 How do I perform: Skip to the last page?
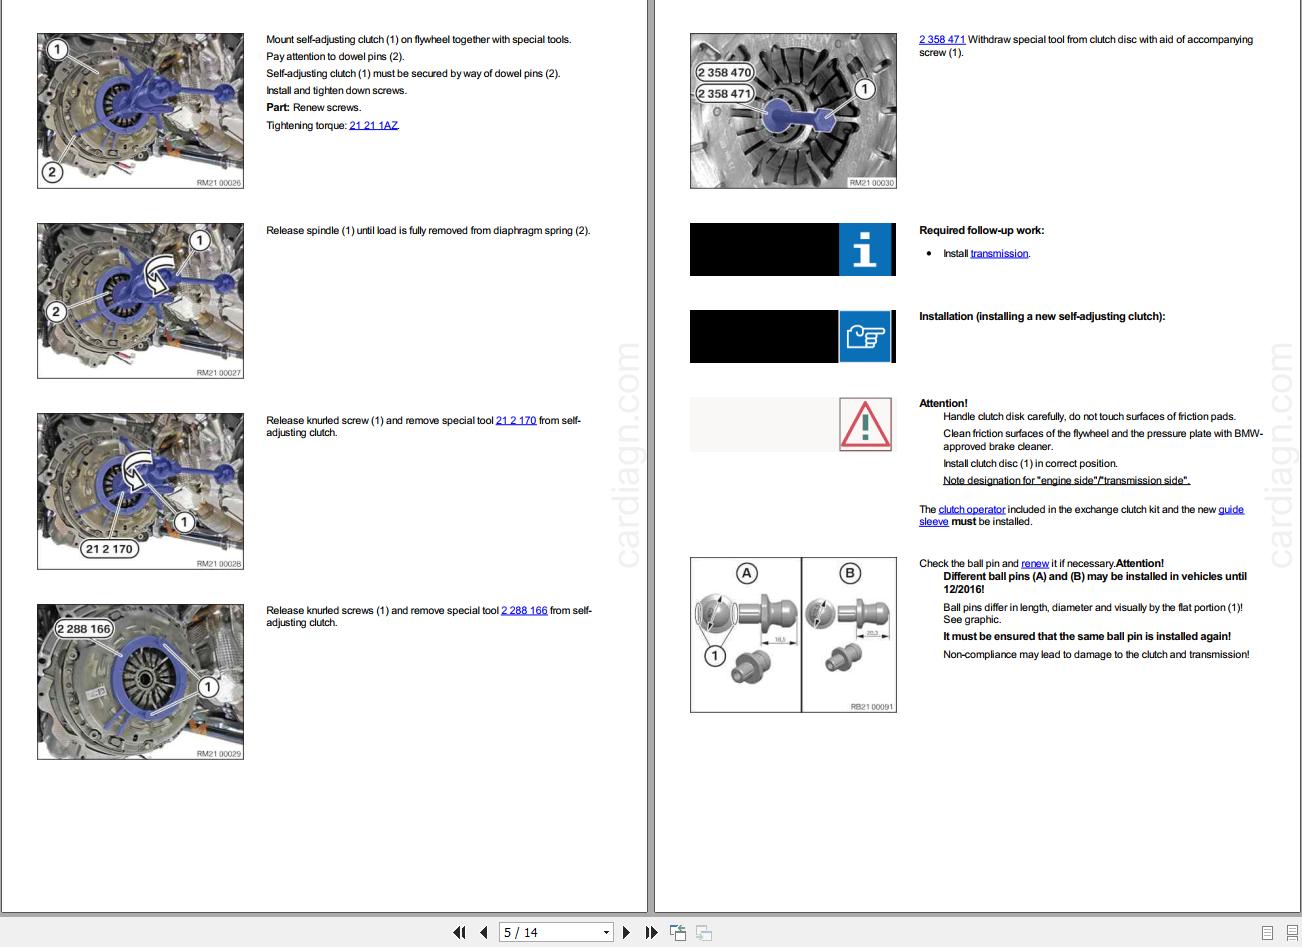coord(651,932)
